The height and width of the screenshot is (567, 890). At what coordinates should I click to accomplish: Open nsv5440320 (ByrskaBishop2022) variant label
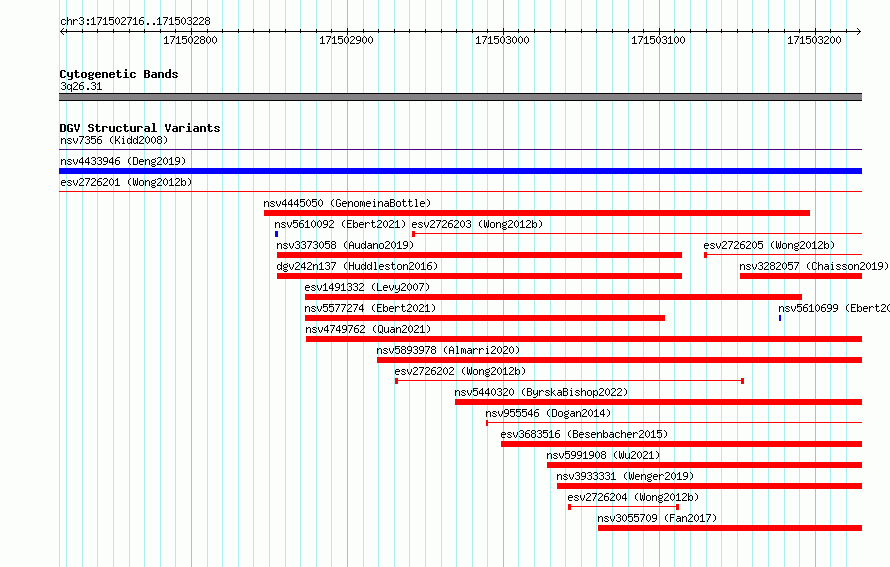pos(541,392)
